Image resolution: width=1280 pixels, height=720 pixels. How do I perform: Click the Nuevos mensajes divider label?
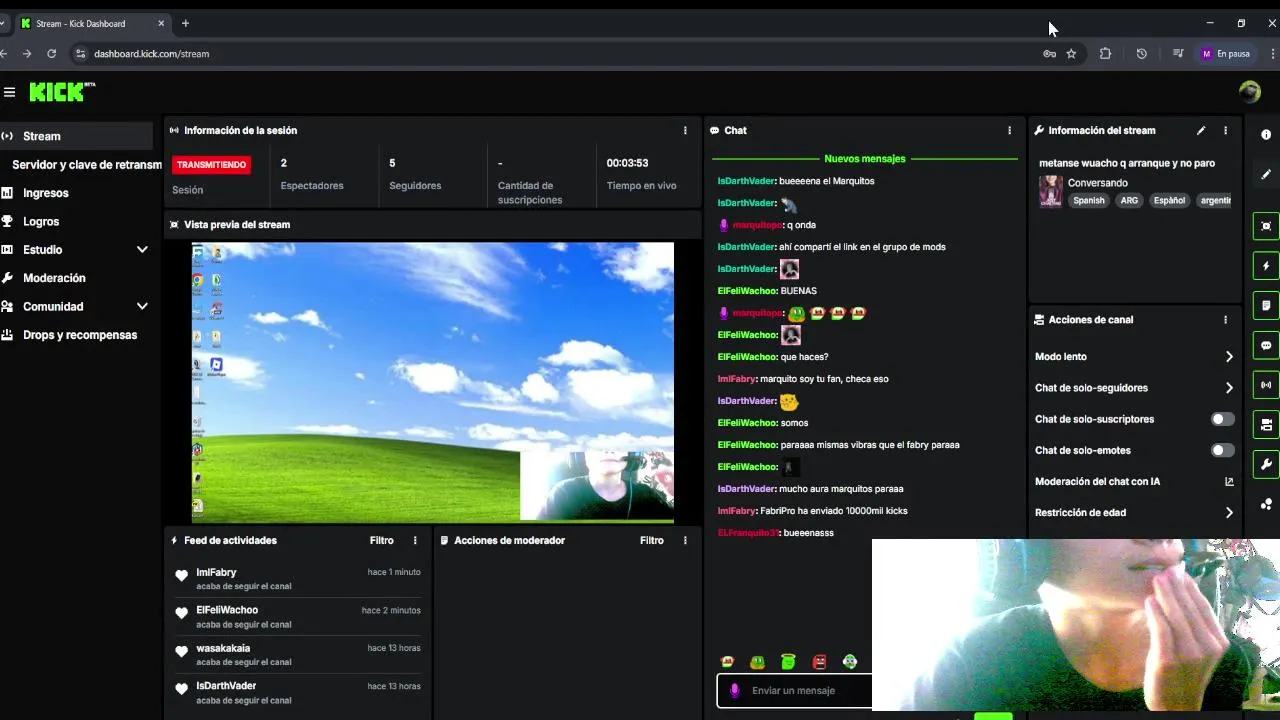[x=865, y=158]
